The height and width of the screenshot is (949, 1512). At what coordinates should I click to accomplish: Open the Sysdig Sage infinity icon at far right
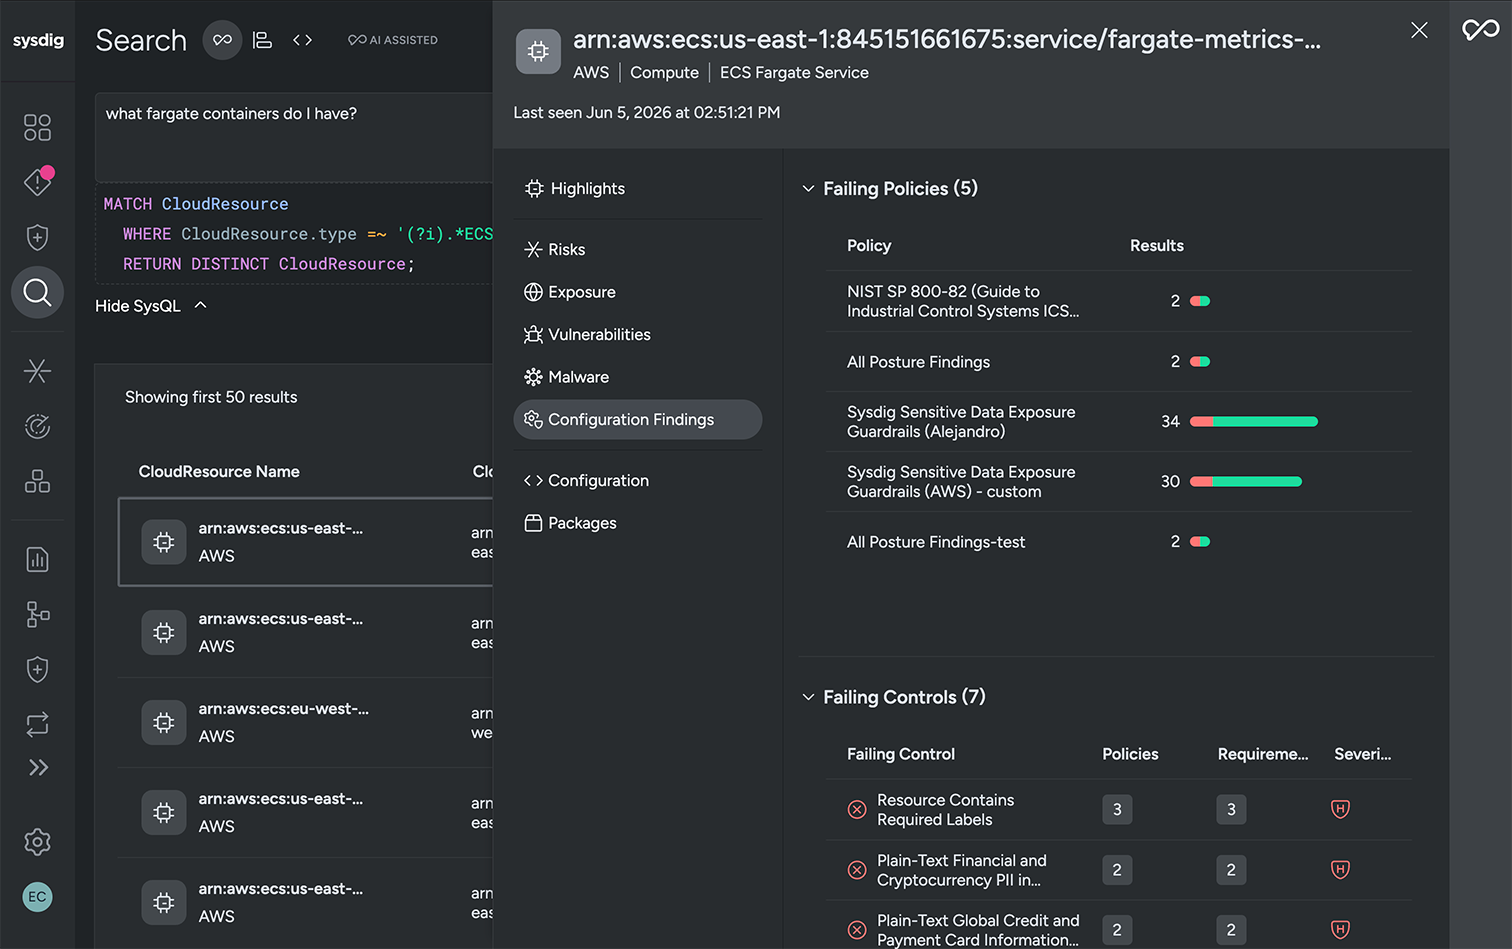click(x=1481, y=30)
